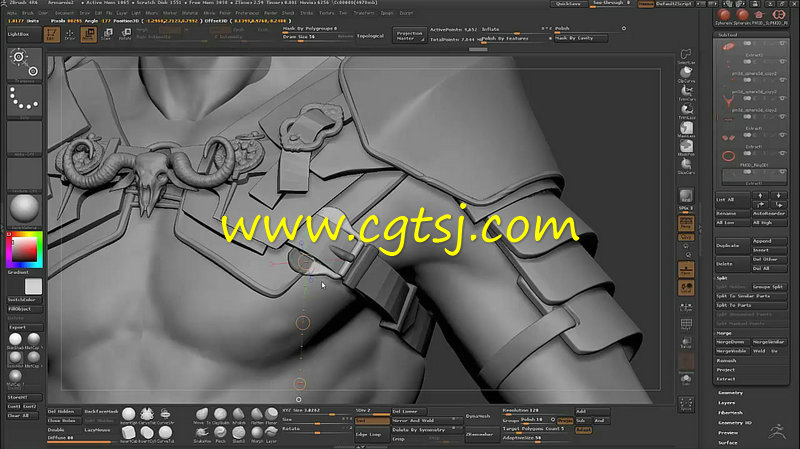Viewport: 800px width, 449px height.
Task: Adjust the Resolution slider for Dynamesh
Action: (537, 411)
